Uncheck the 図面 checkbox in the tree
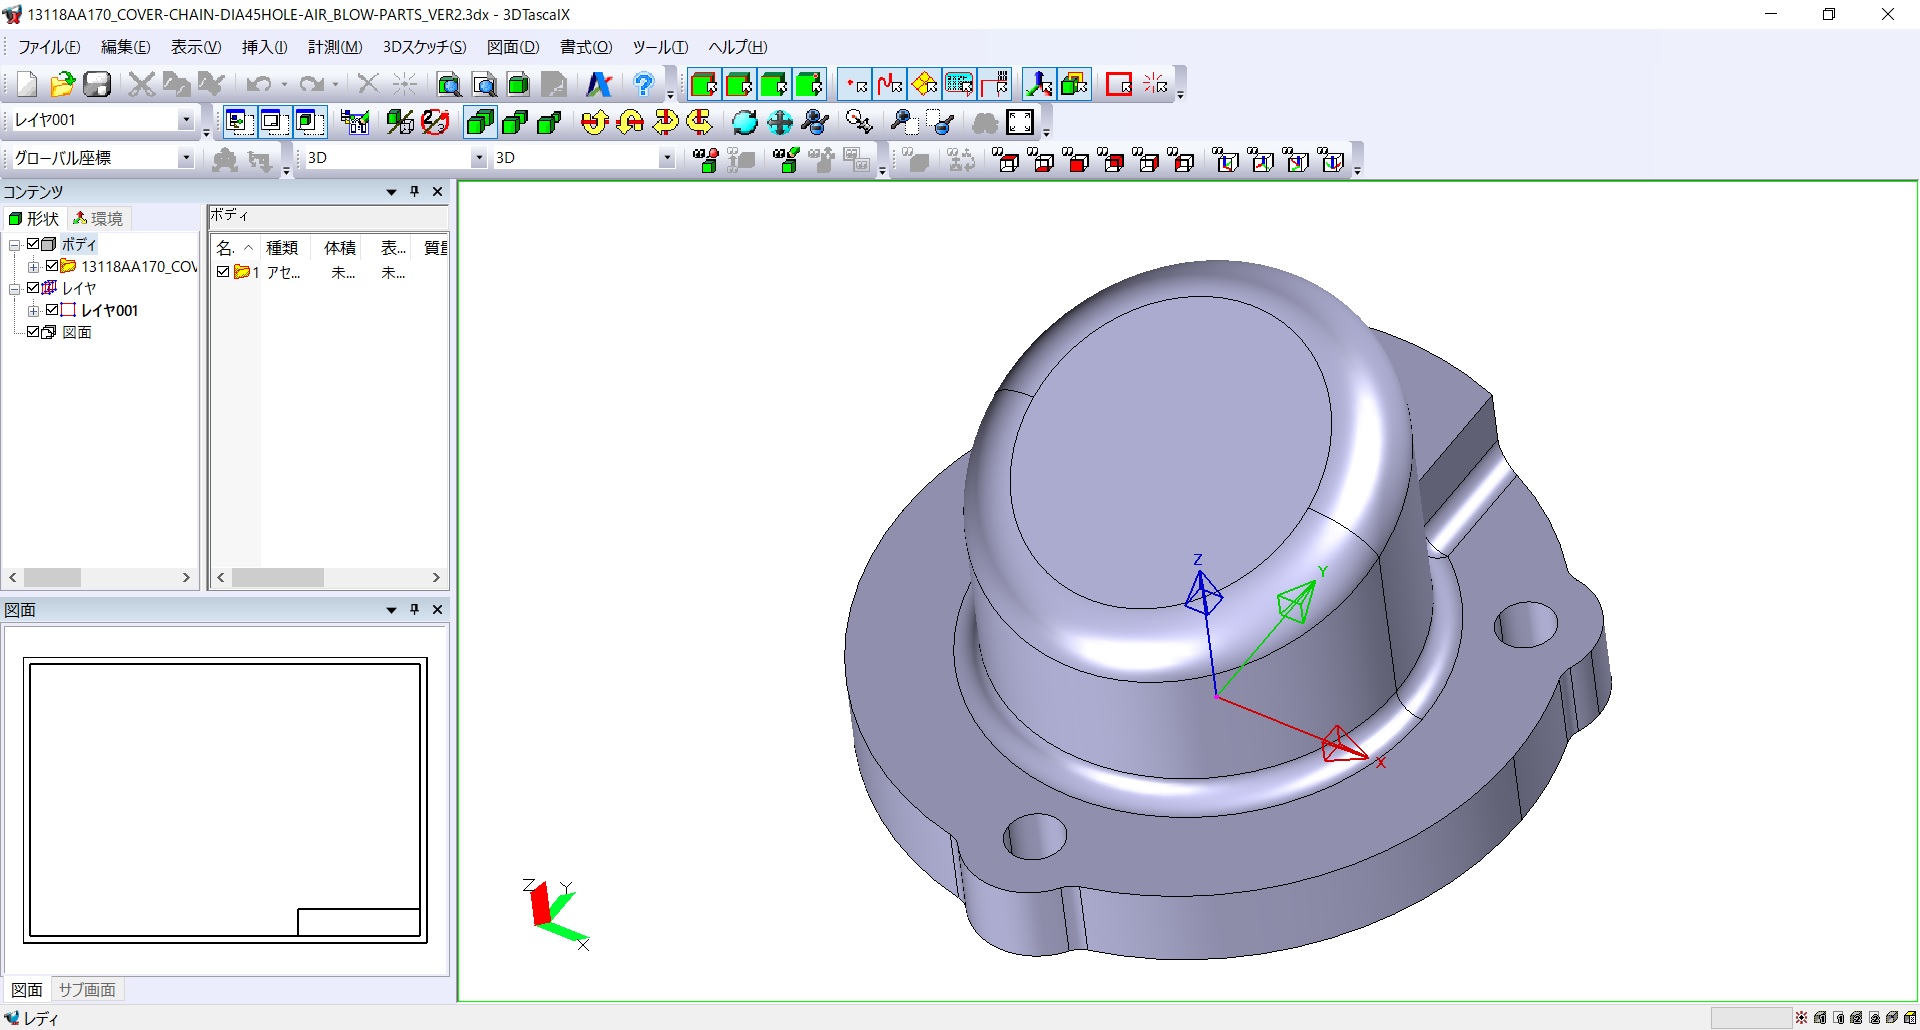The height and width of the screenshot is (1030, 1920). [x=33, y=332]
